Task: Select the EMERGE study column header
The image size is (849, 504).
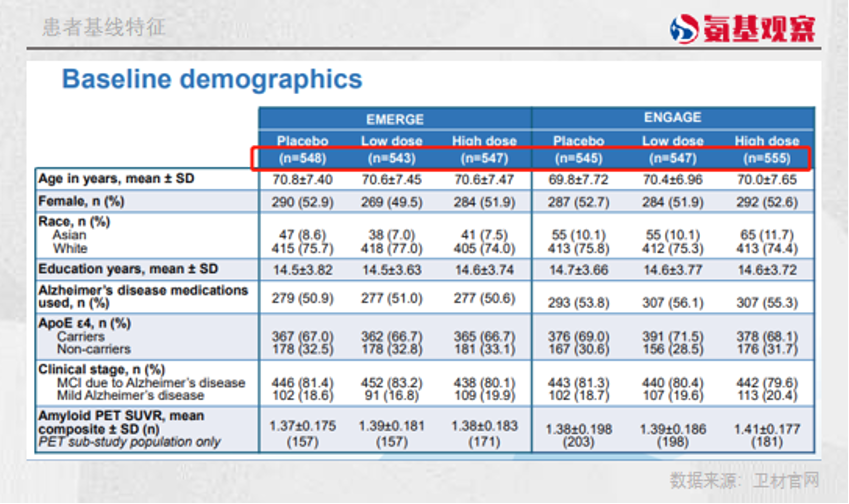Action: click(x=394, y=119)
